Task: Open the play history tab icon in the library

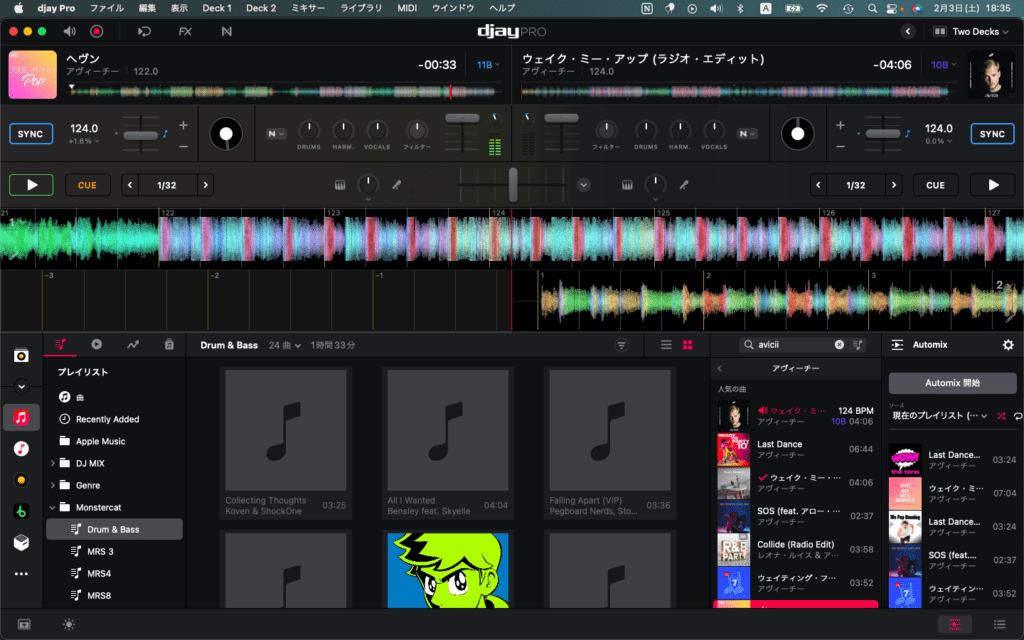Action: pyautogui.click(x=97, y=344)
